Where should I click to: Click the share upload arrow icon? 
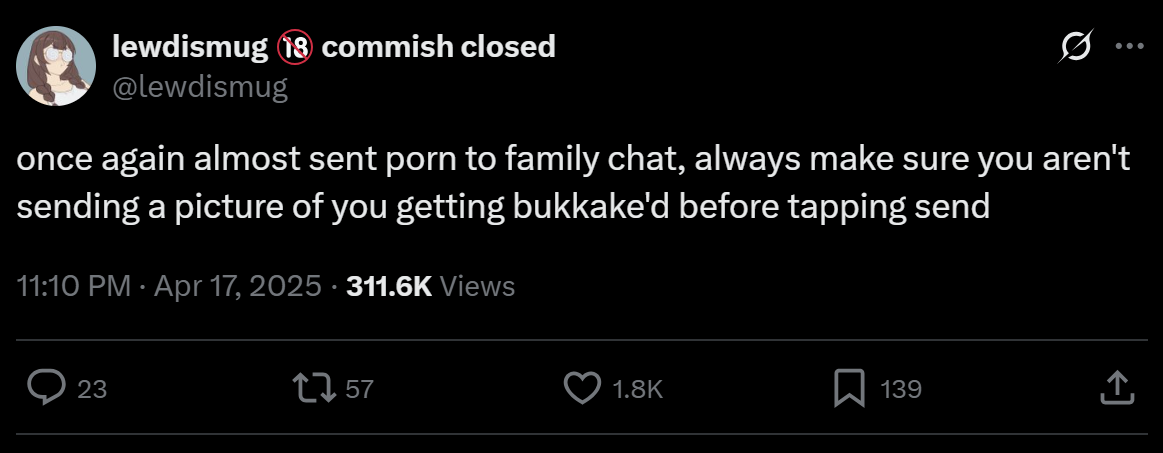click(1118, 388)
